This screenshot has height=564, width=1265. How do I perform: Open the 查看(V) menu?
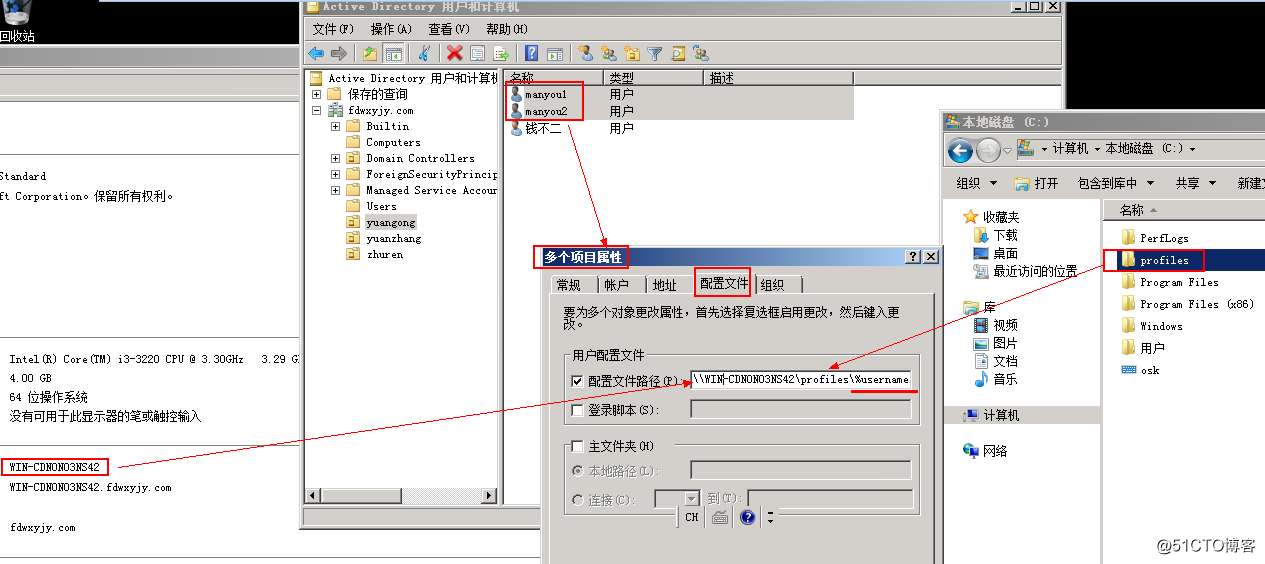(x=448, y=29)
